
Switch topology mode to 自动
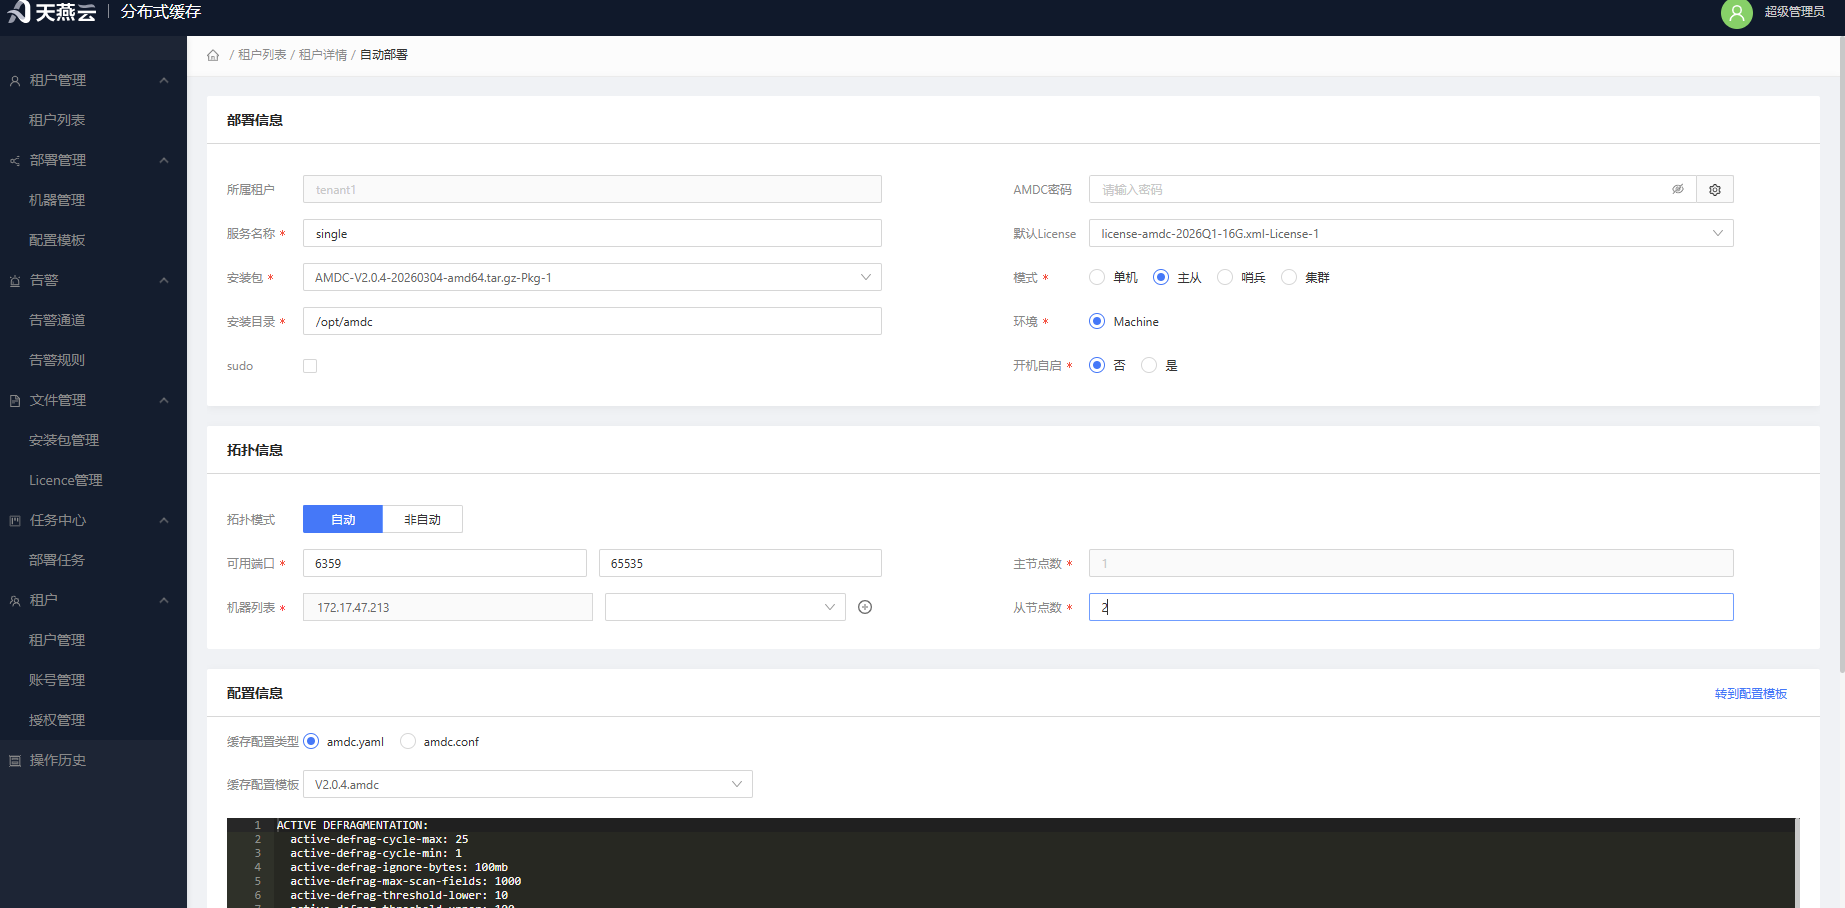coord(343,519)
